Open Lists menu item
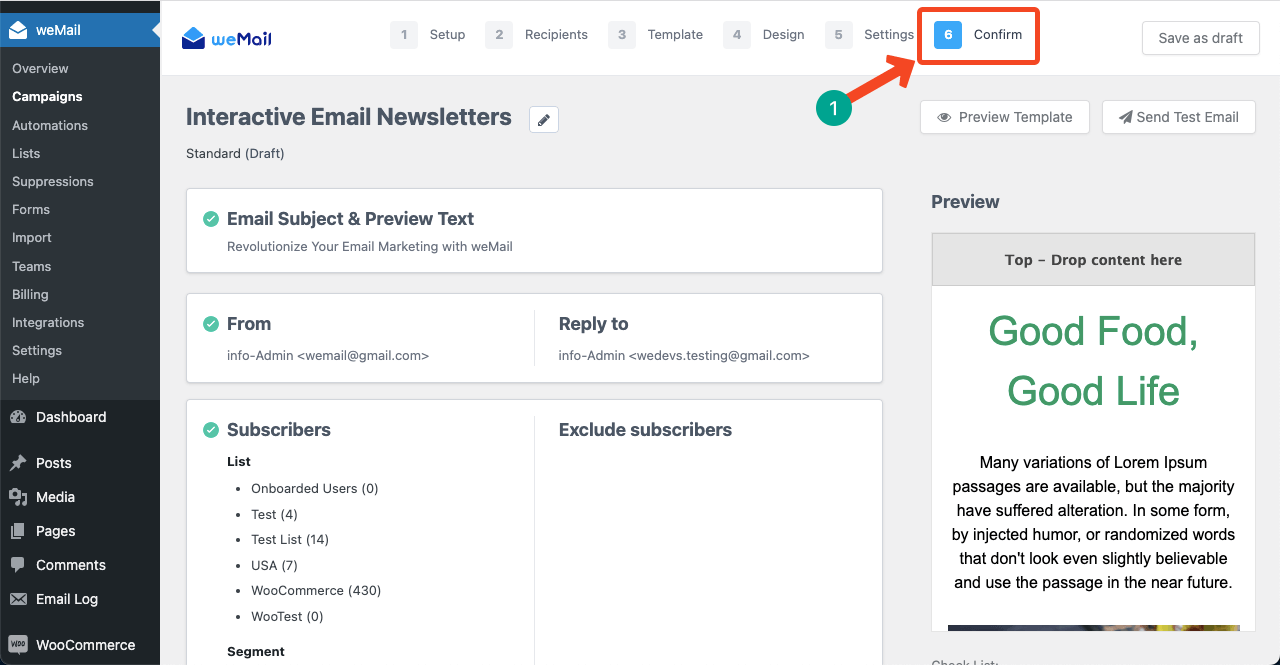This screenshot has width=1280, height=665. coord(26,153)
